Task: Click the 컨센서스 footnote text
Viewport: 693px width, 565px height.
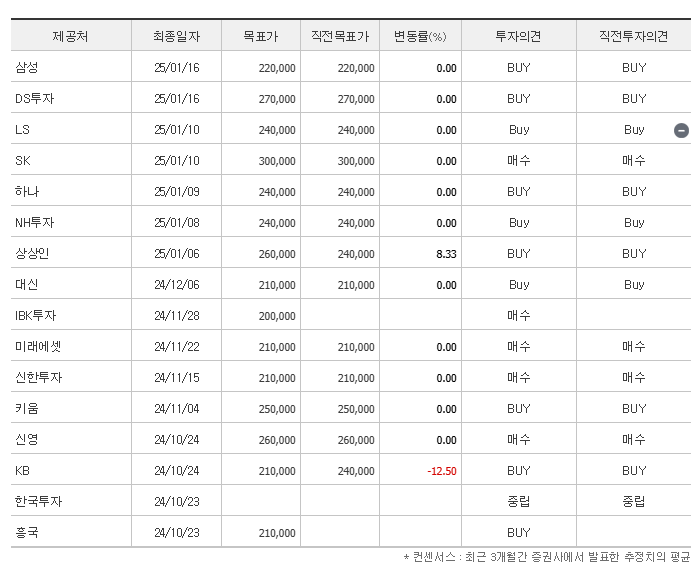Action: click(547, 557)
